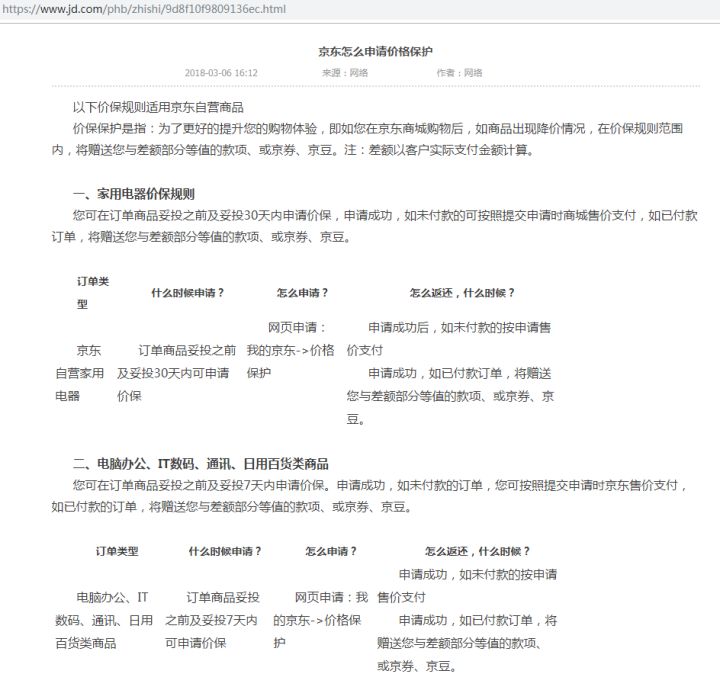Click the source label 来源：网络
Image resolution: width=720 pixels, height=690 pixels.
[x=344, y=73]
